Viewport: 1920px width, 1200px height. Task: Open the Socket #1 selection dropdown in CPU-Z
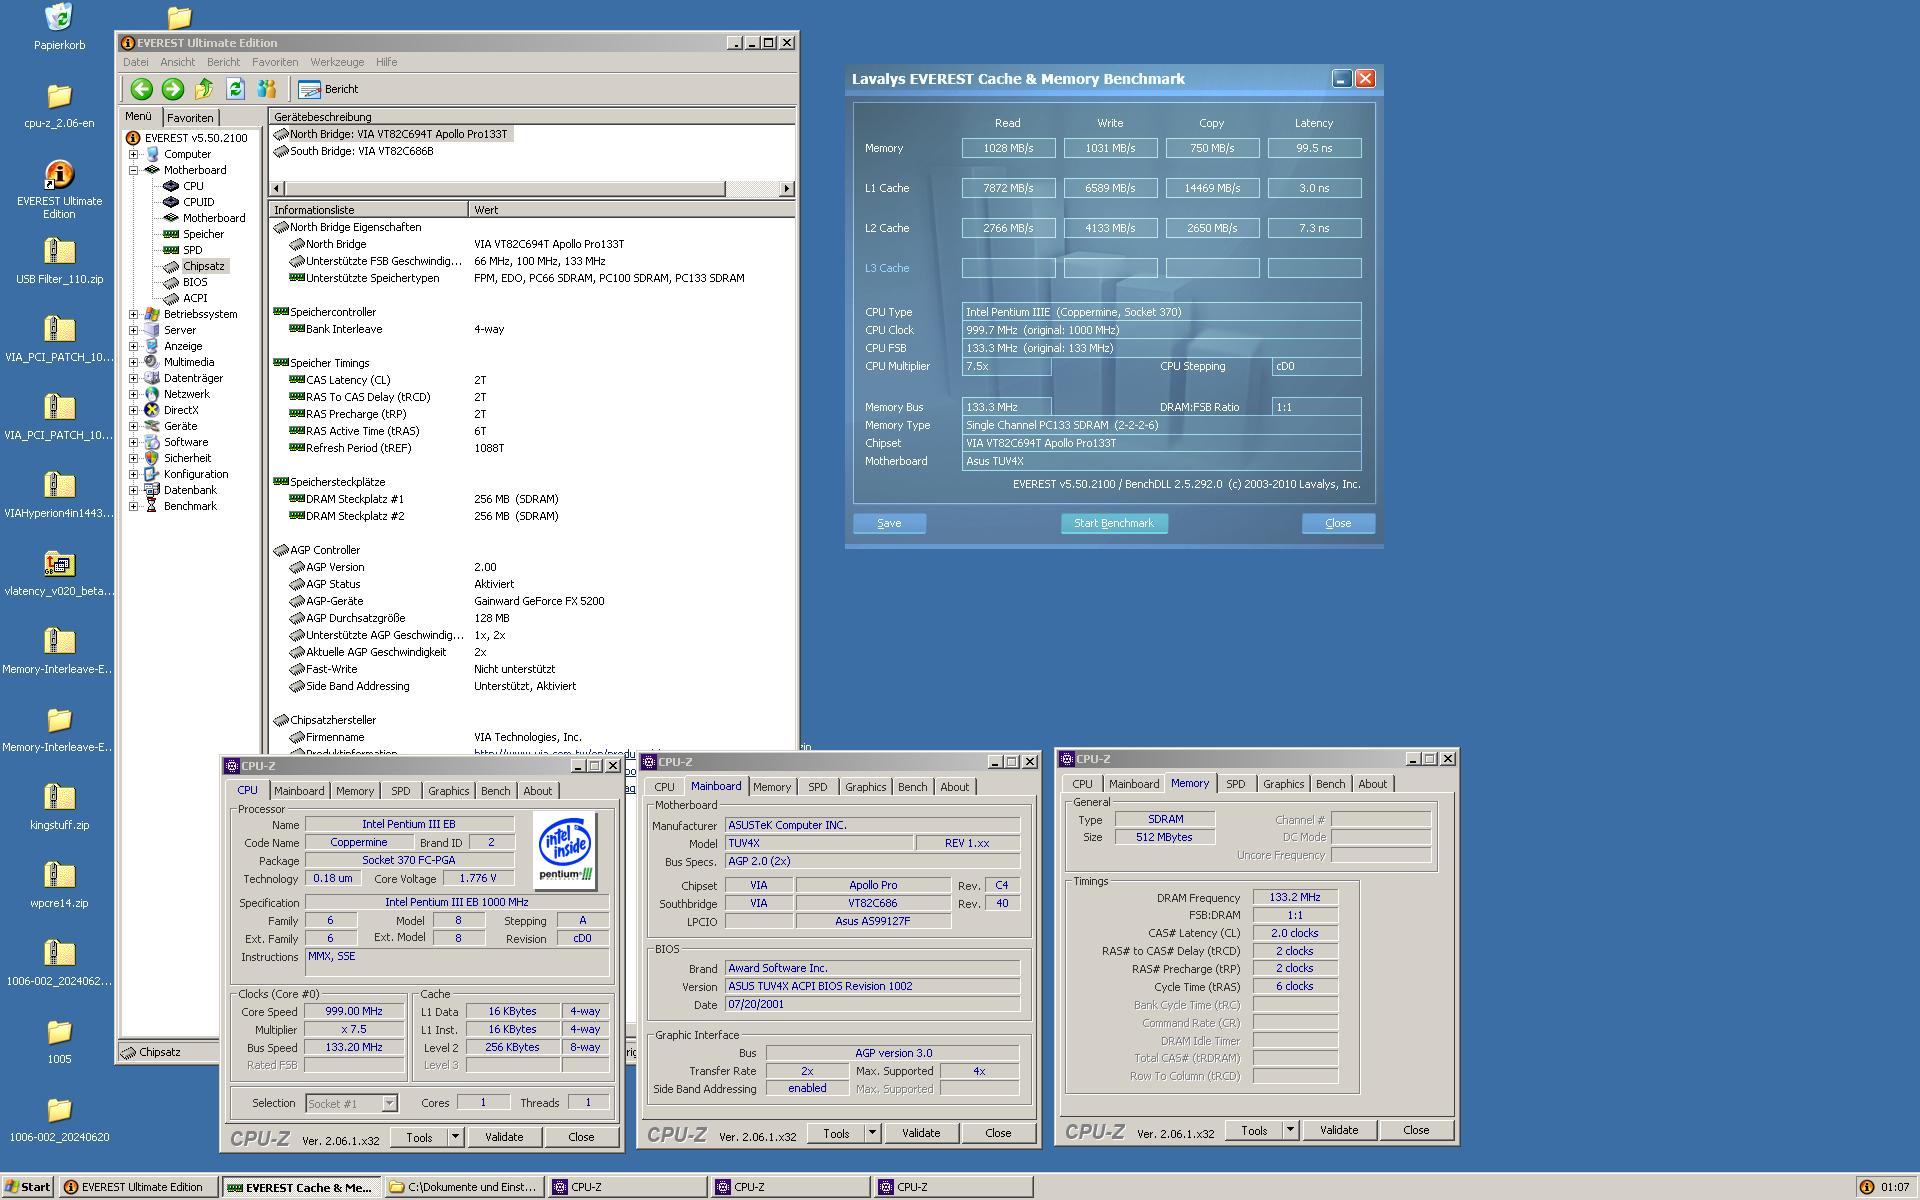(x=389, y=1103)
